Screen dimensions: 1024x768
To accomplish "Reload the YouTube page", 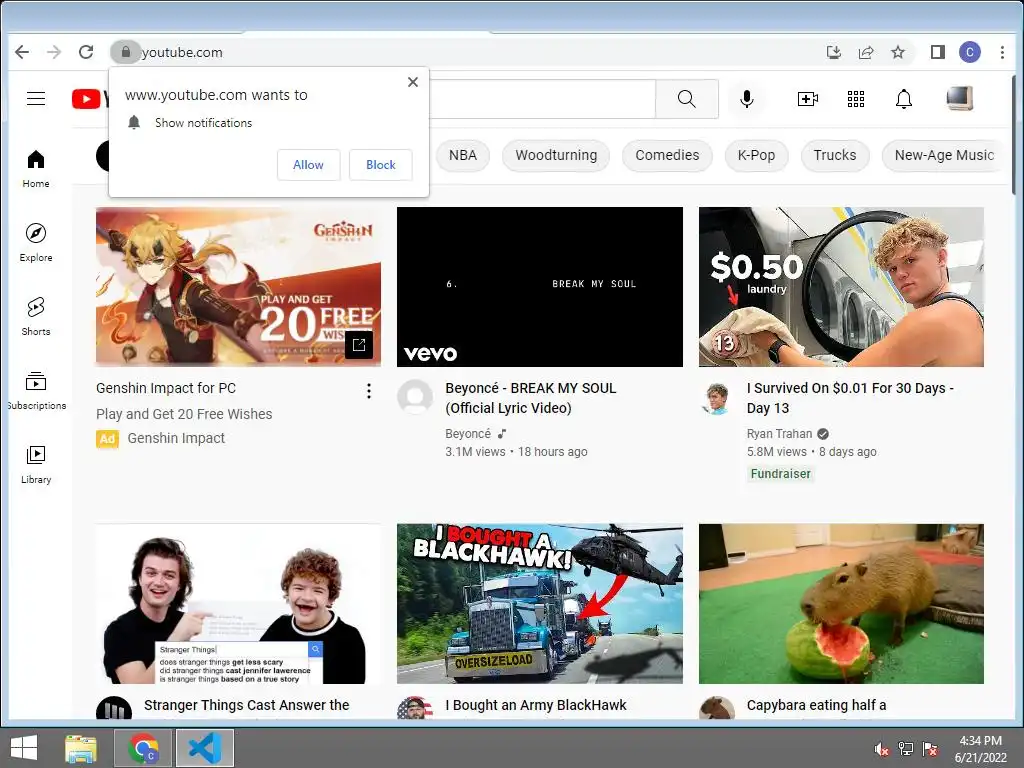I will [86, 52].
